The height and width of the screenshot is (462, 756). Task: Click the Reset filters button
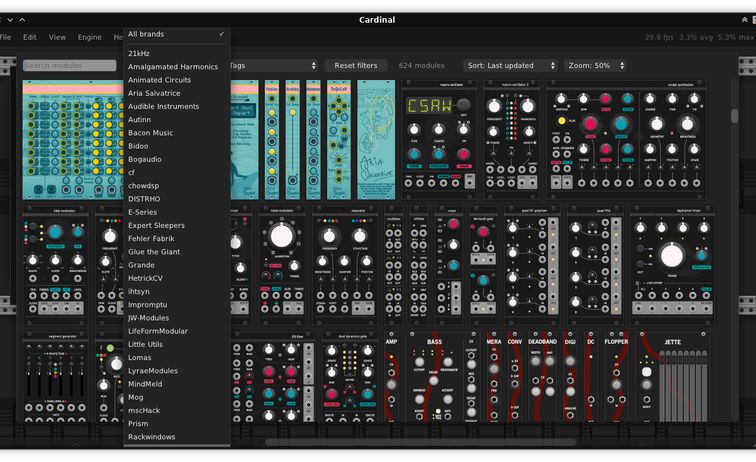(x=356, y=66)
